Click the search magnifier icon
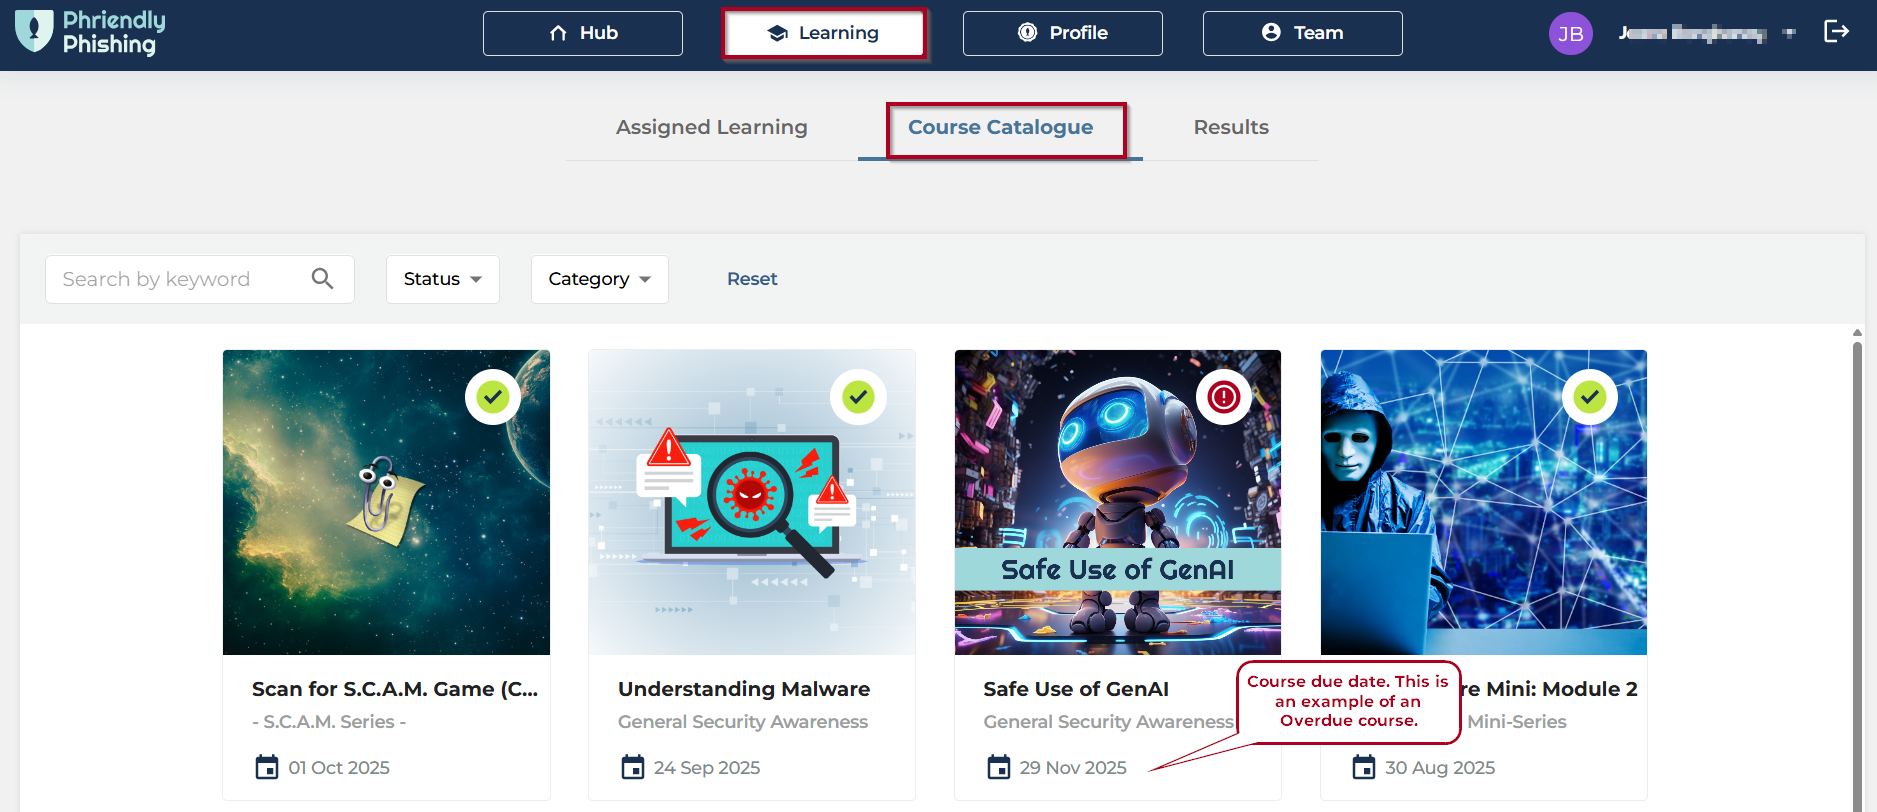Viewport: 1877px width, 812px height. (x=322, y=279)
